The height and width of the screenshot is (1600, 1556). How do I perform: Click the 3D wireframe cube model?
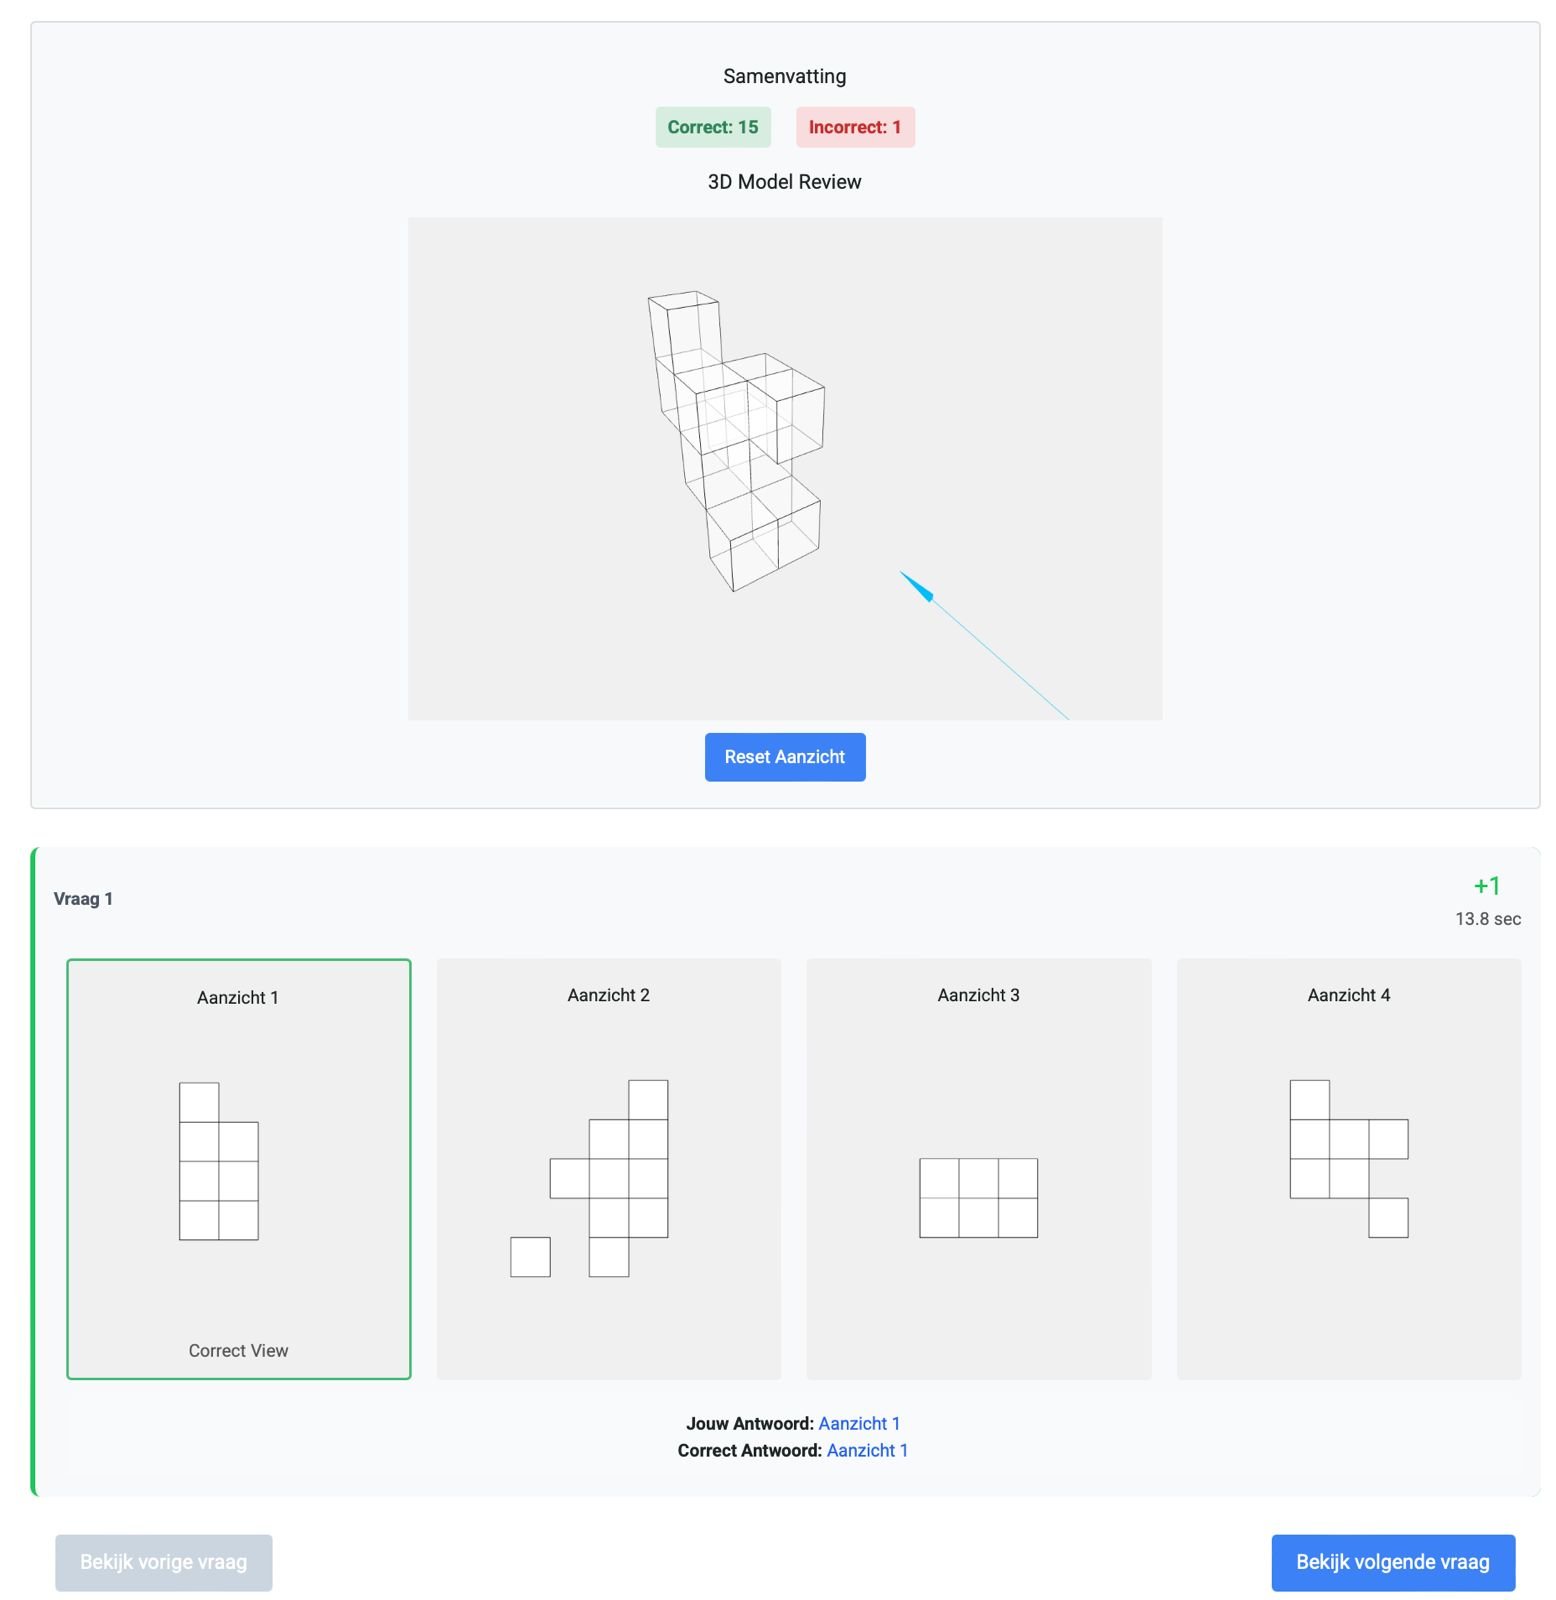738,440
